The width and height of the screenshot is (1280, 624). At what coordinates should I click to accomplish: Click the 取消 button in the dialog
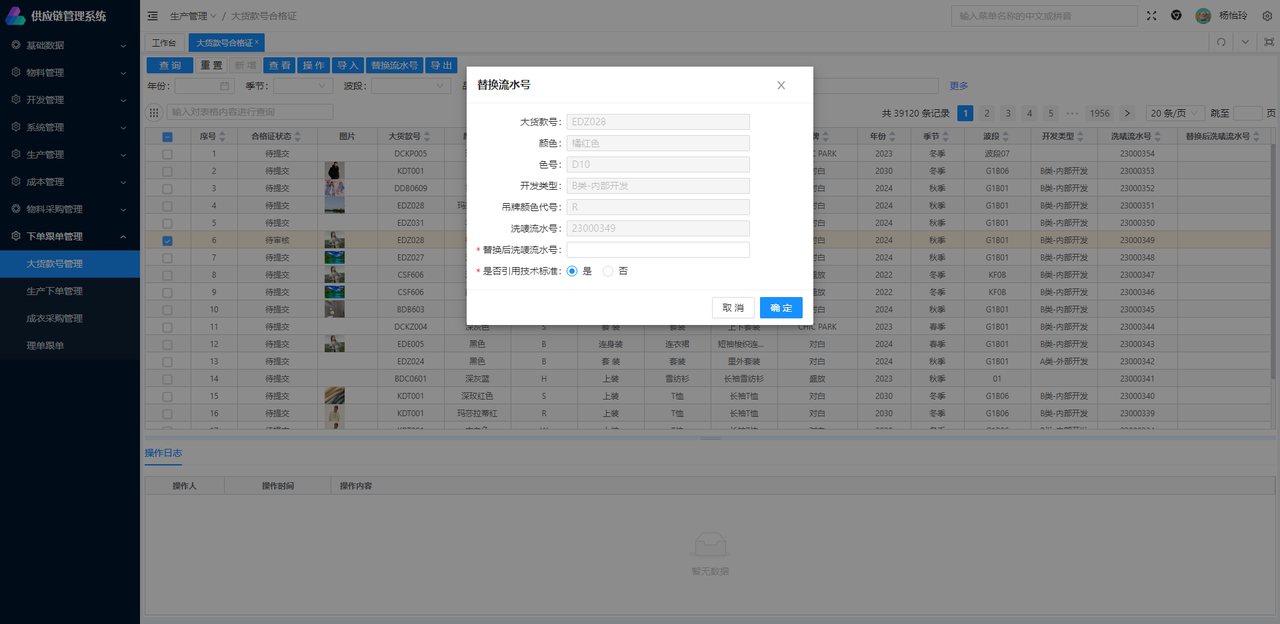[732, 308]
